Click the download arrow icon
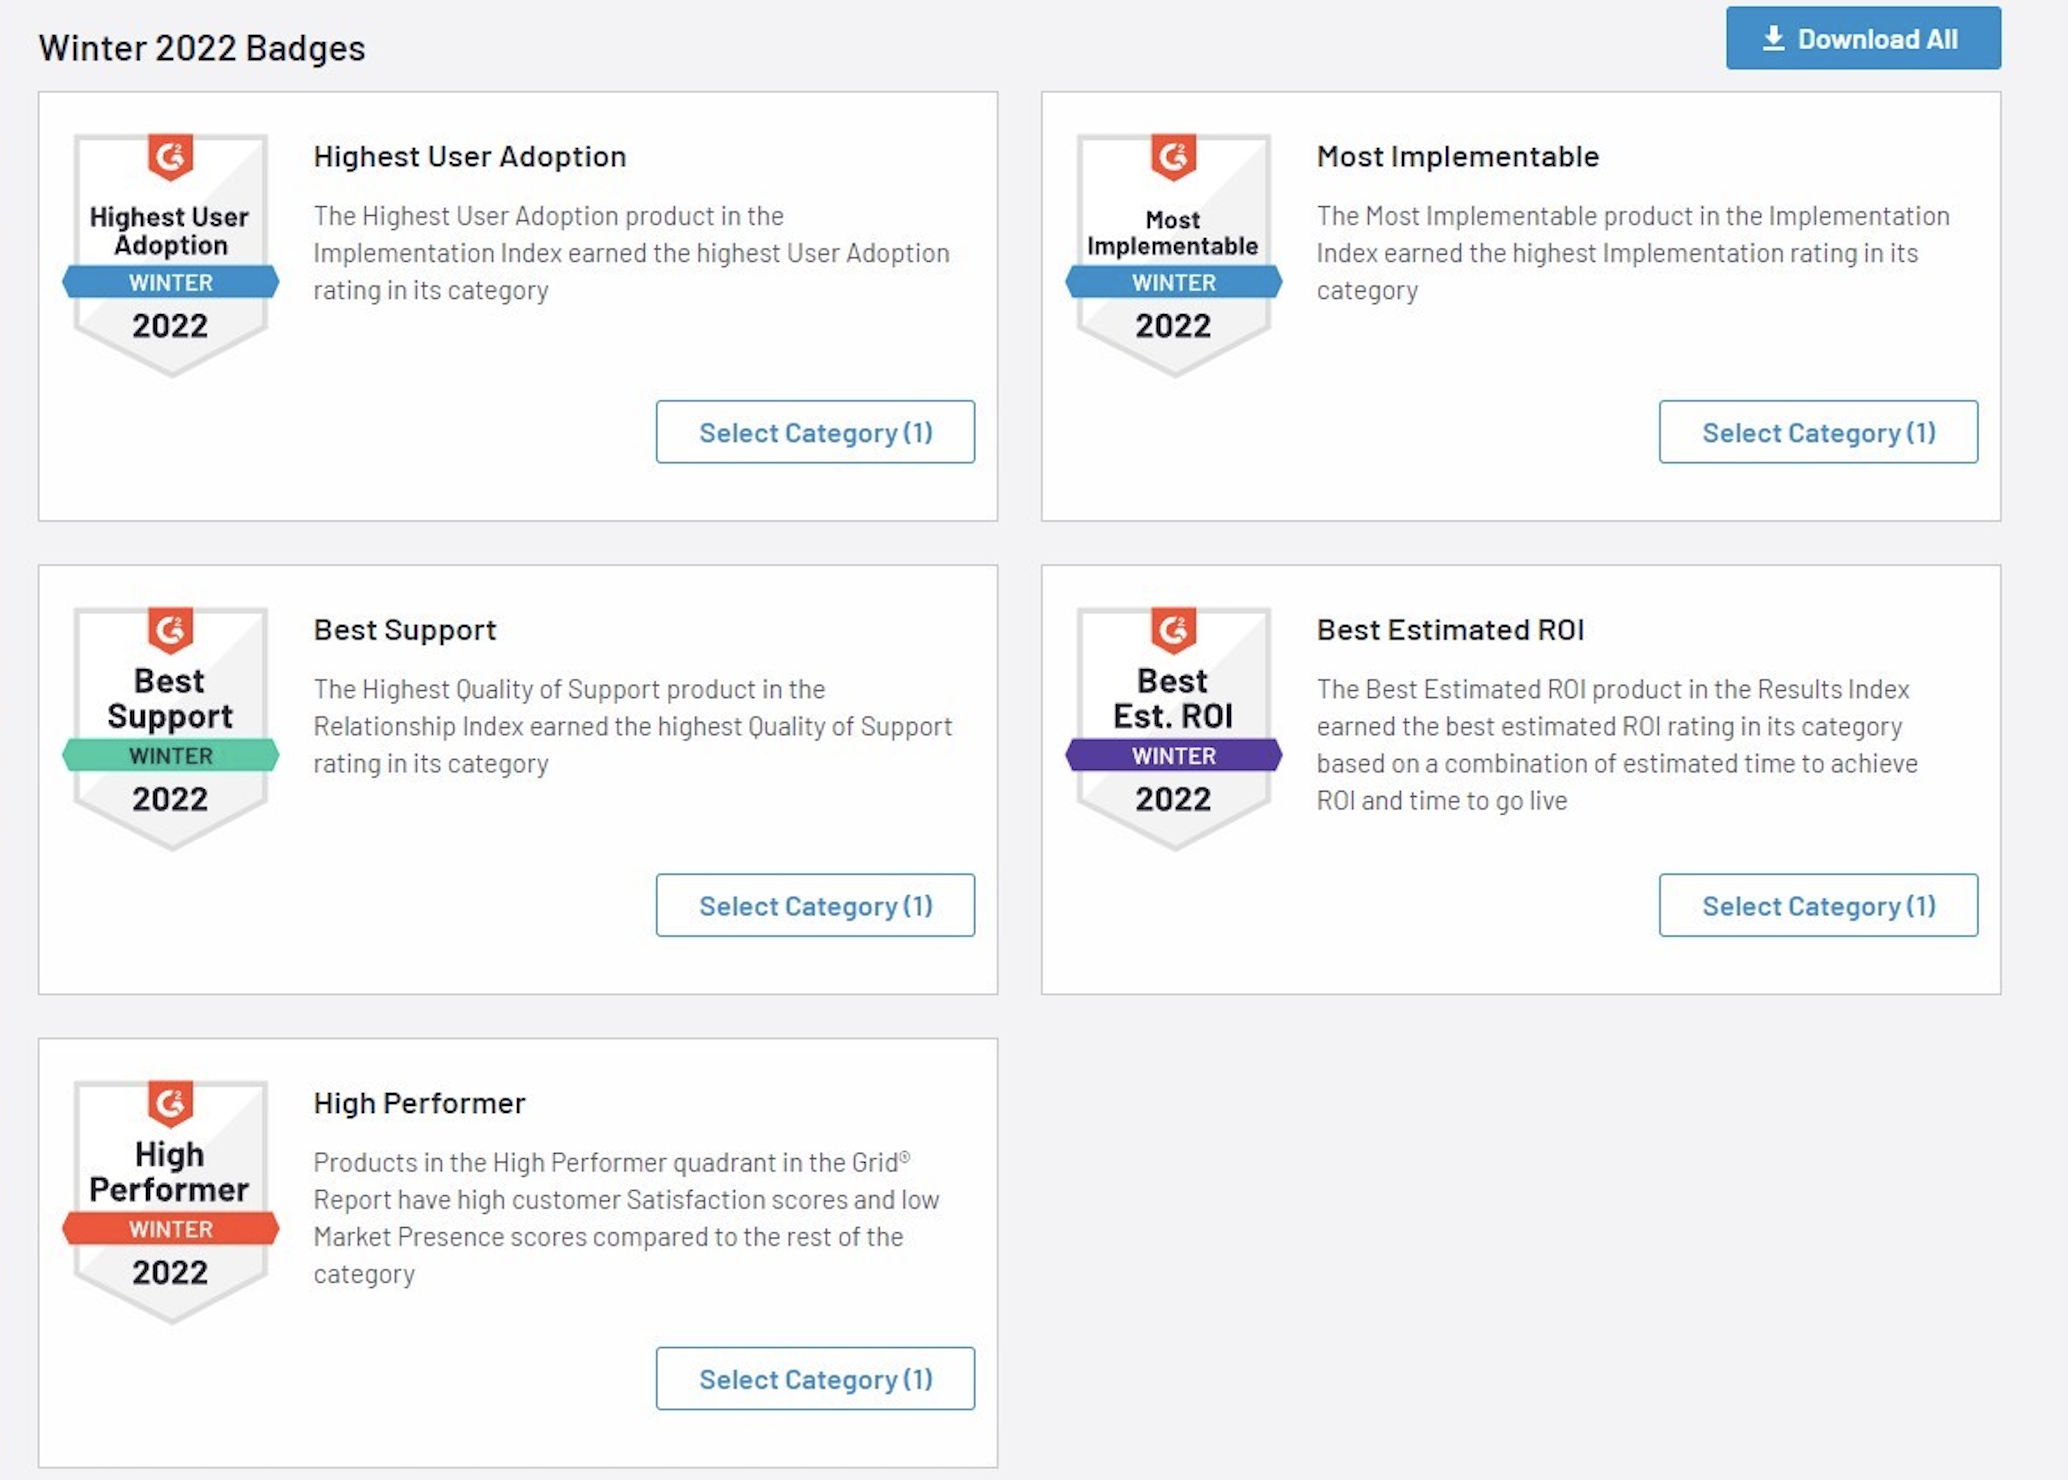 pyautogui.click(x=1773, y=39)
